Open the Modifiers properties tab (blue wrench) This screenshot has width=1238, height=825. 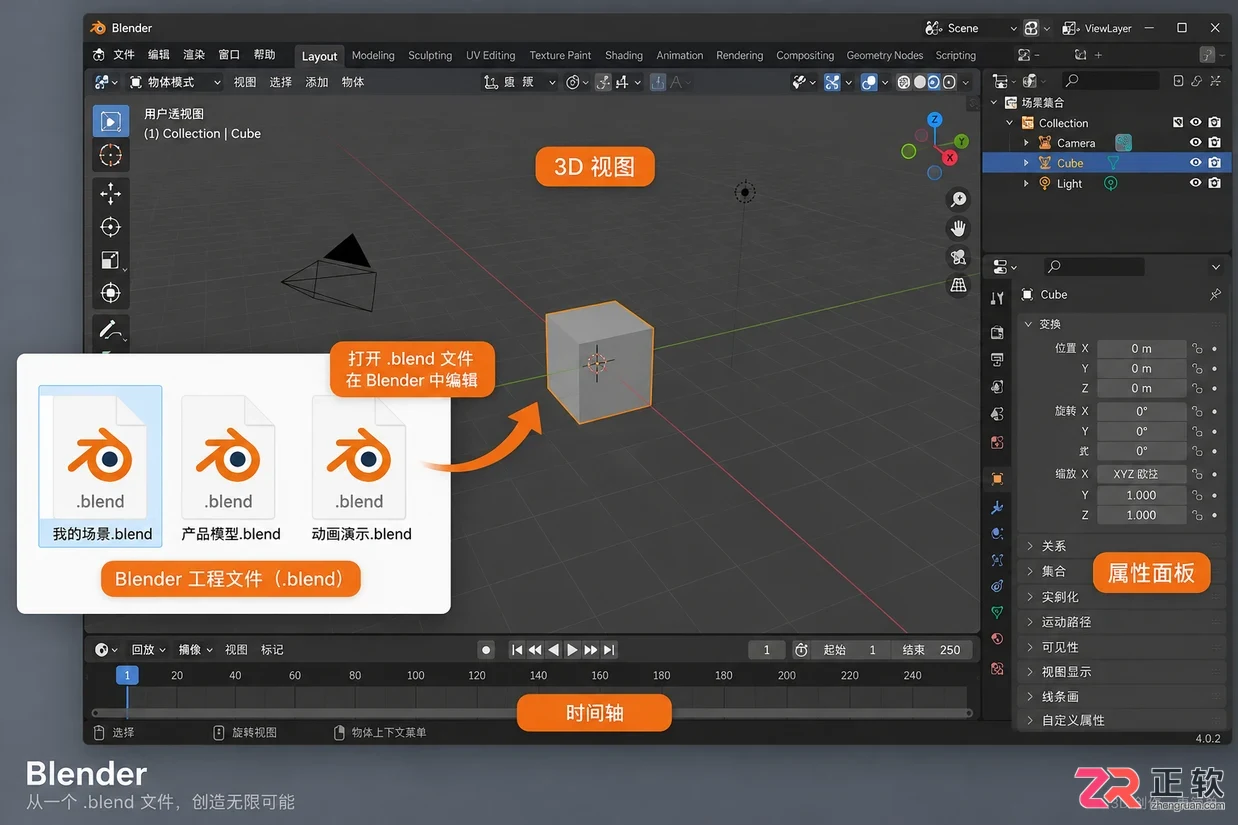pos(997,507)
